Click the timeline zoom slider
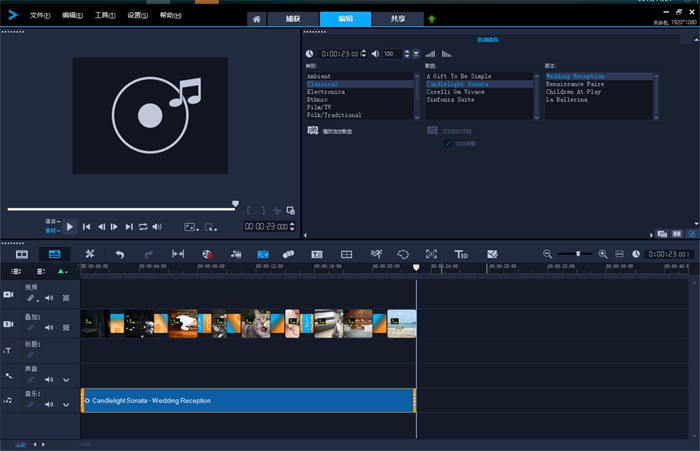Screen dimensions: 700x451 pyautogui.click(x=577, y=255)
